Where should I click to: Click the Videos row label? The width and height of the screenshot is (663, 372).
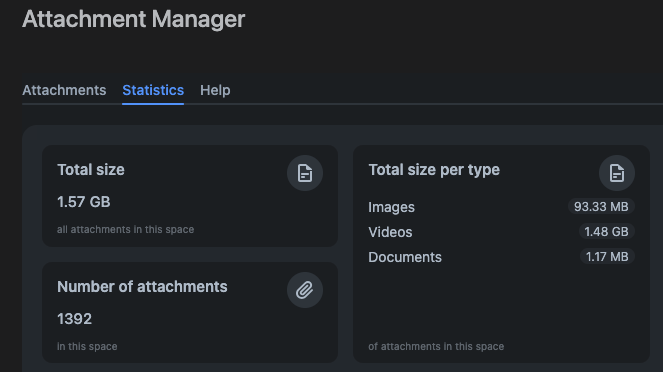point(390,232)
